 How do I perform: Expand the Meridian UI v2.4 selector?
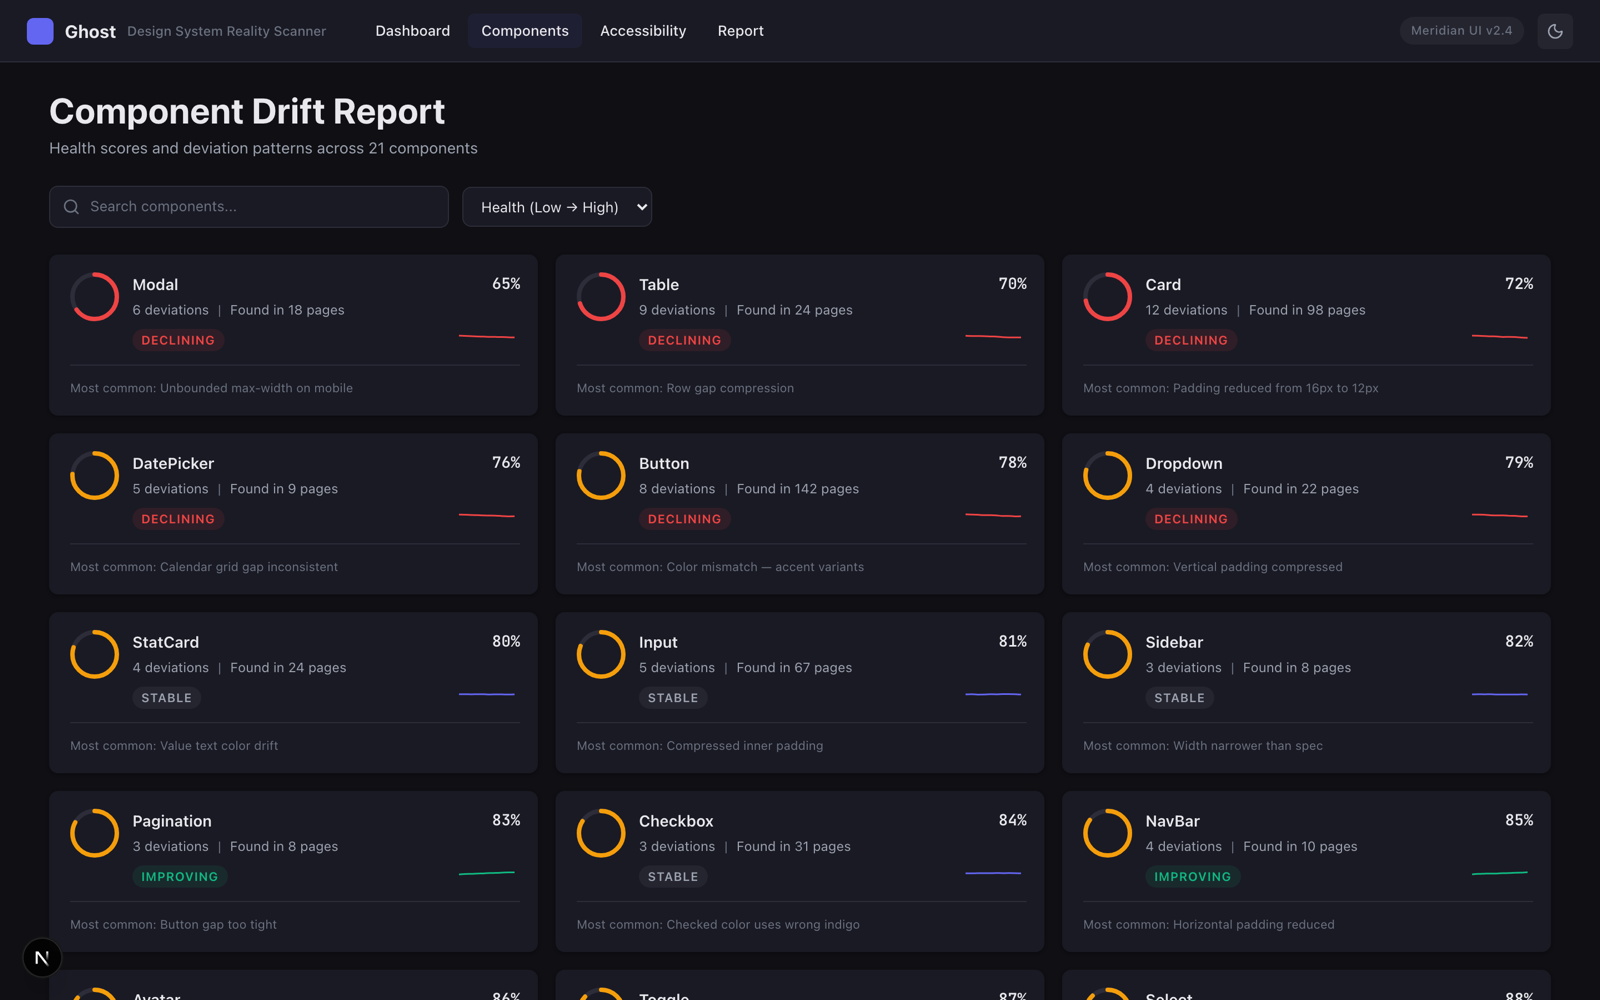click(1461, 31)
